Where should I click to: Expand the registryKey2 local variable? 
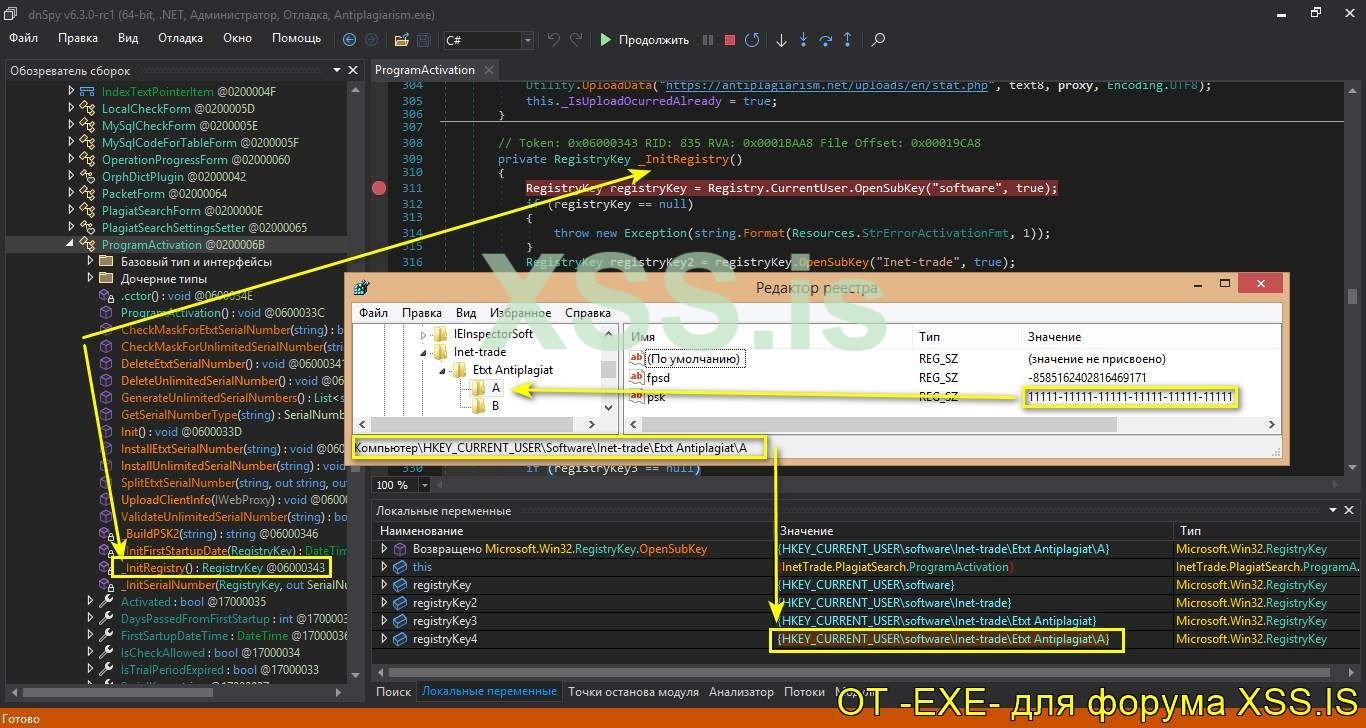(x=384, y=603)
